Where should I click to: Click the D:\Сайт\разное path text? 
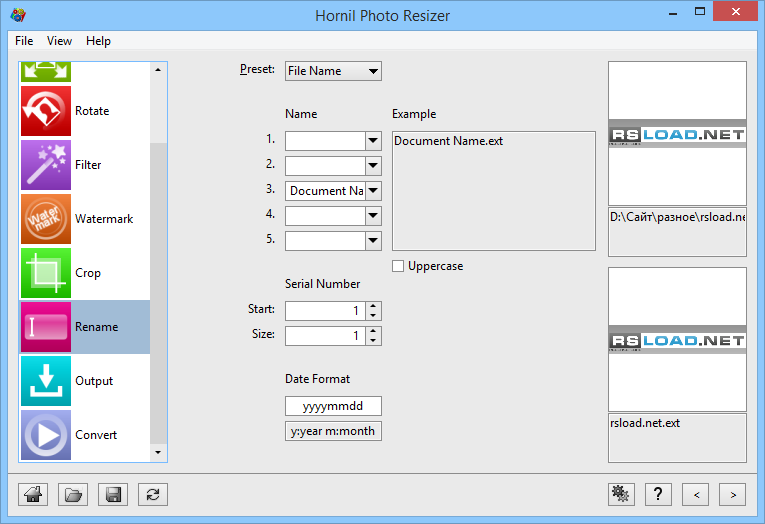[677, 217]
